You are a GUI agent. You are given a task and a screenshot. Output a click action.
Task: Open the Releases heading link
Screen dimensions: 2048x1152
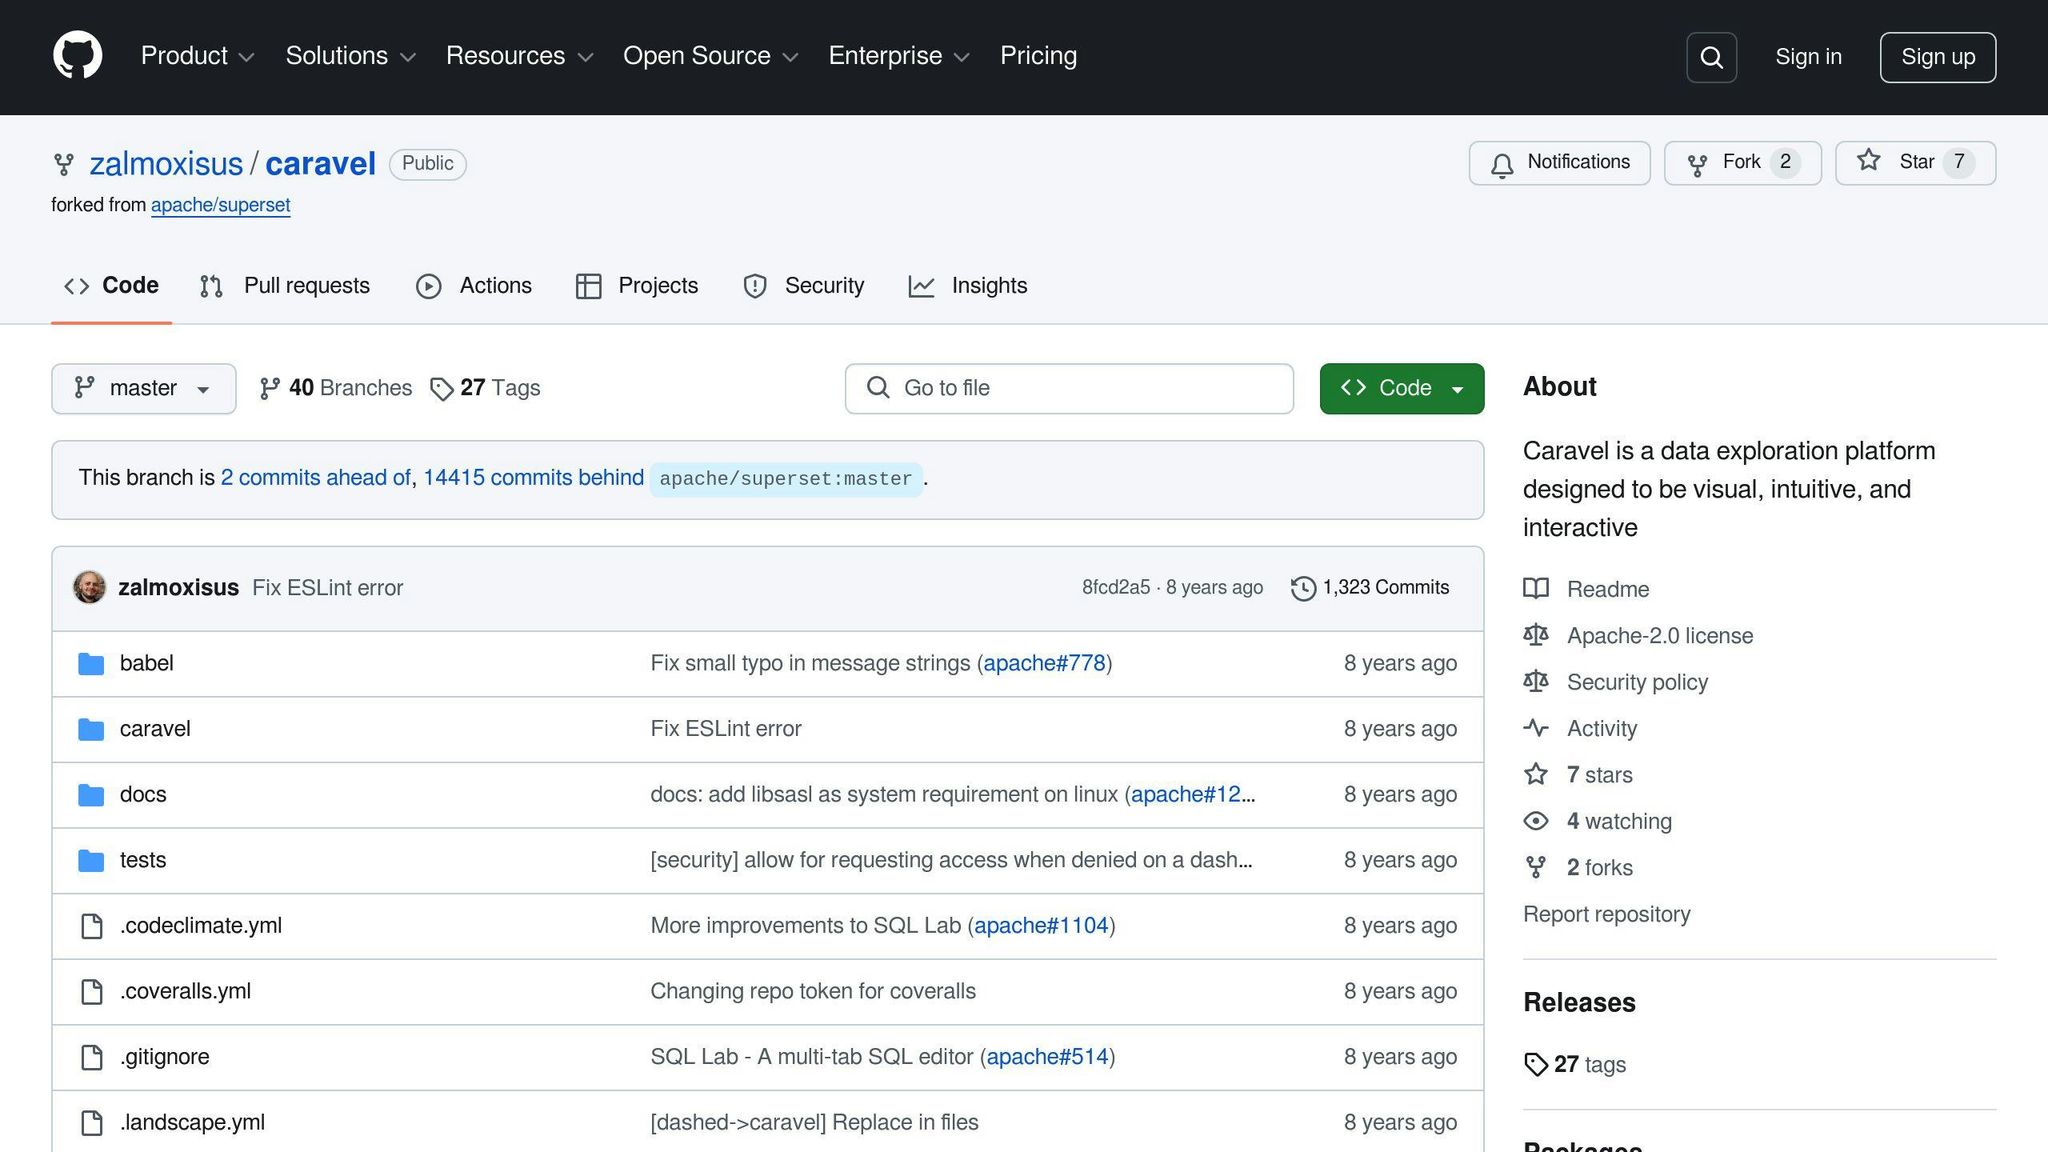[1579, 1003]
